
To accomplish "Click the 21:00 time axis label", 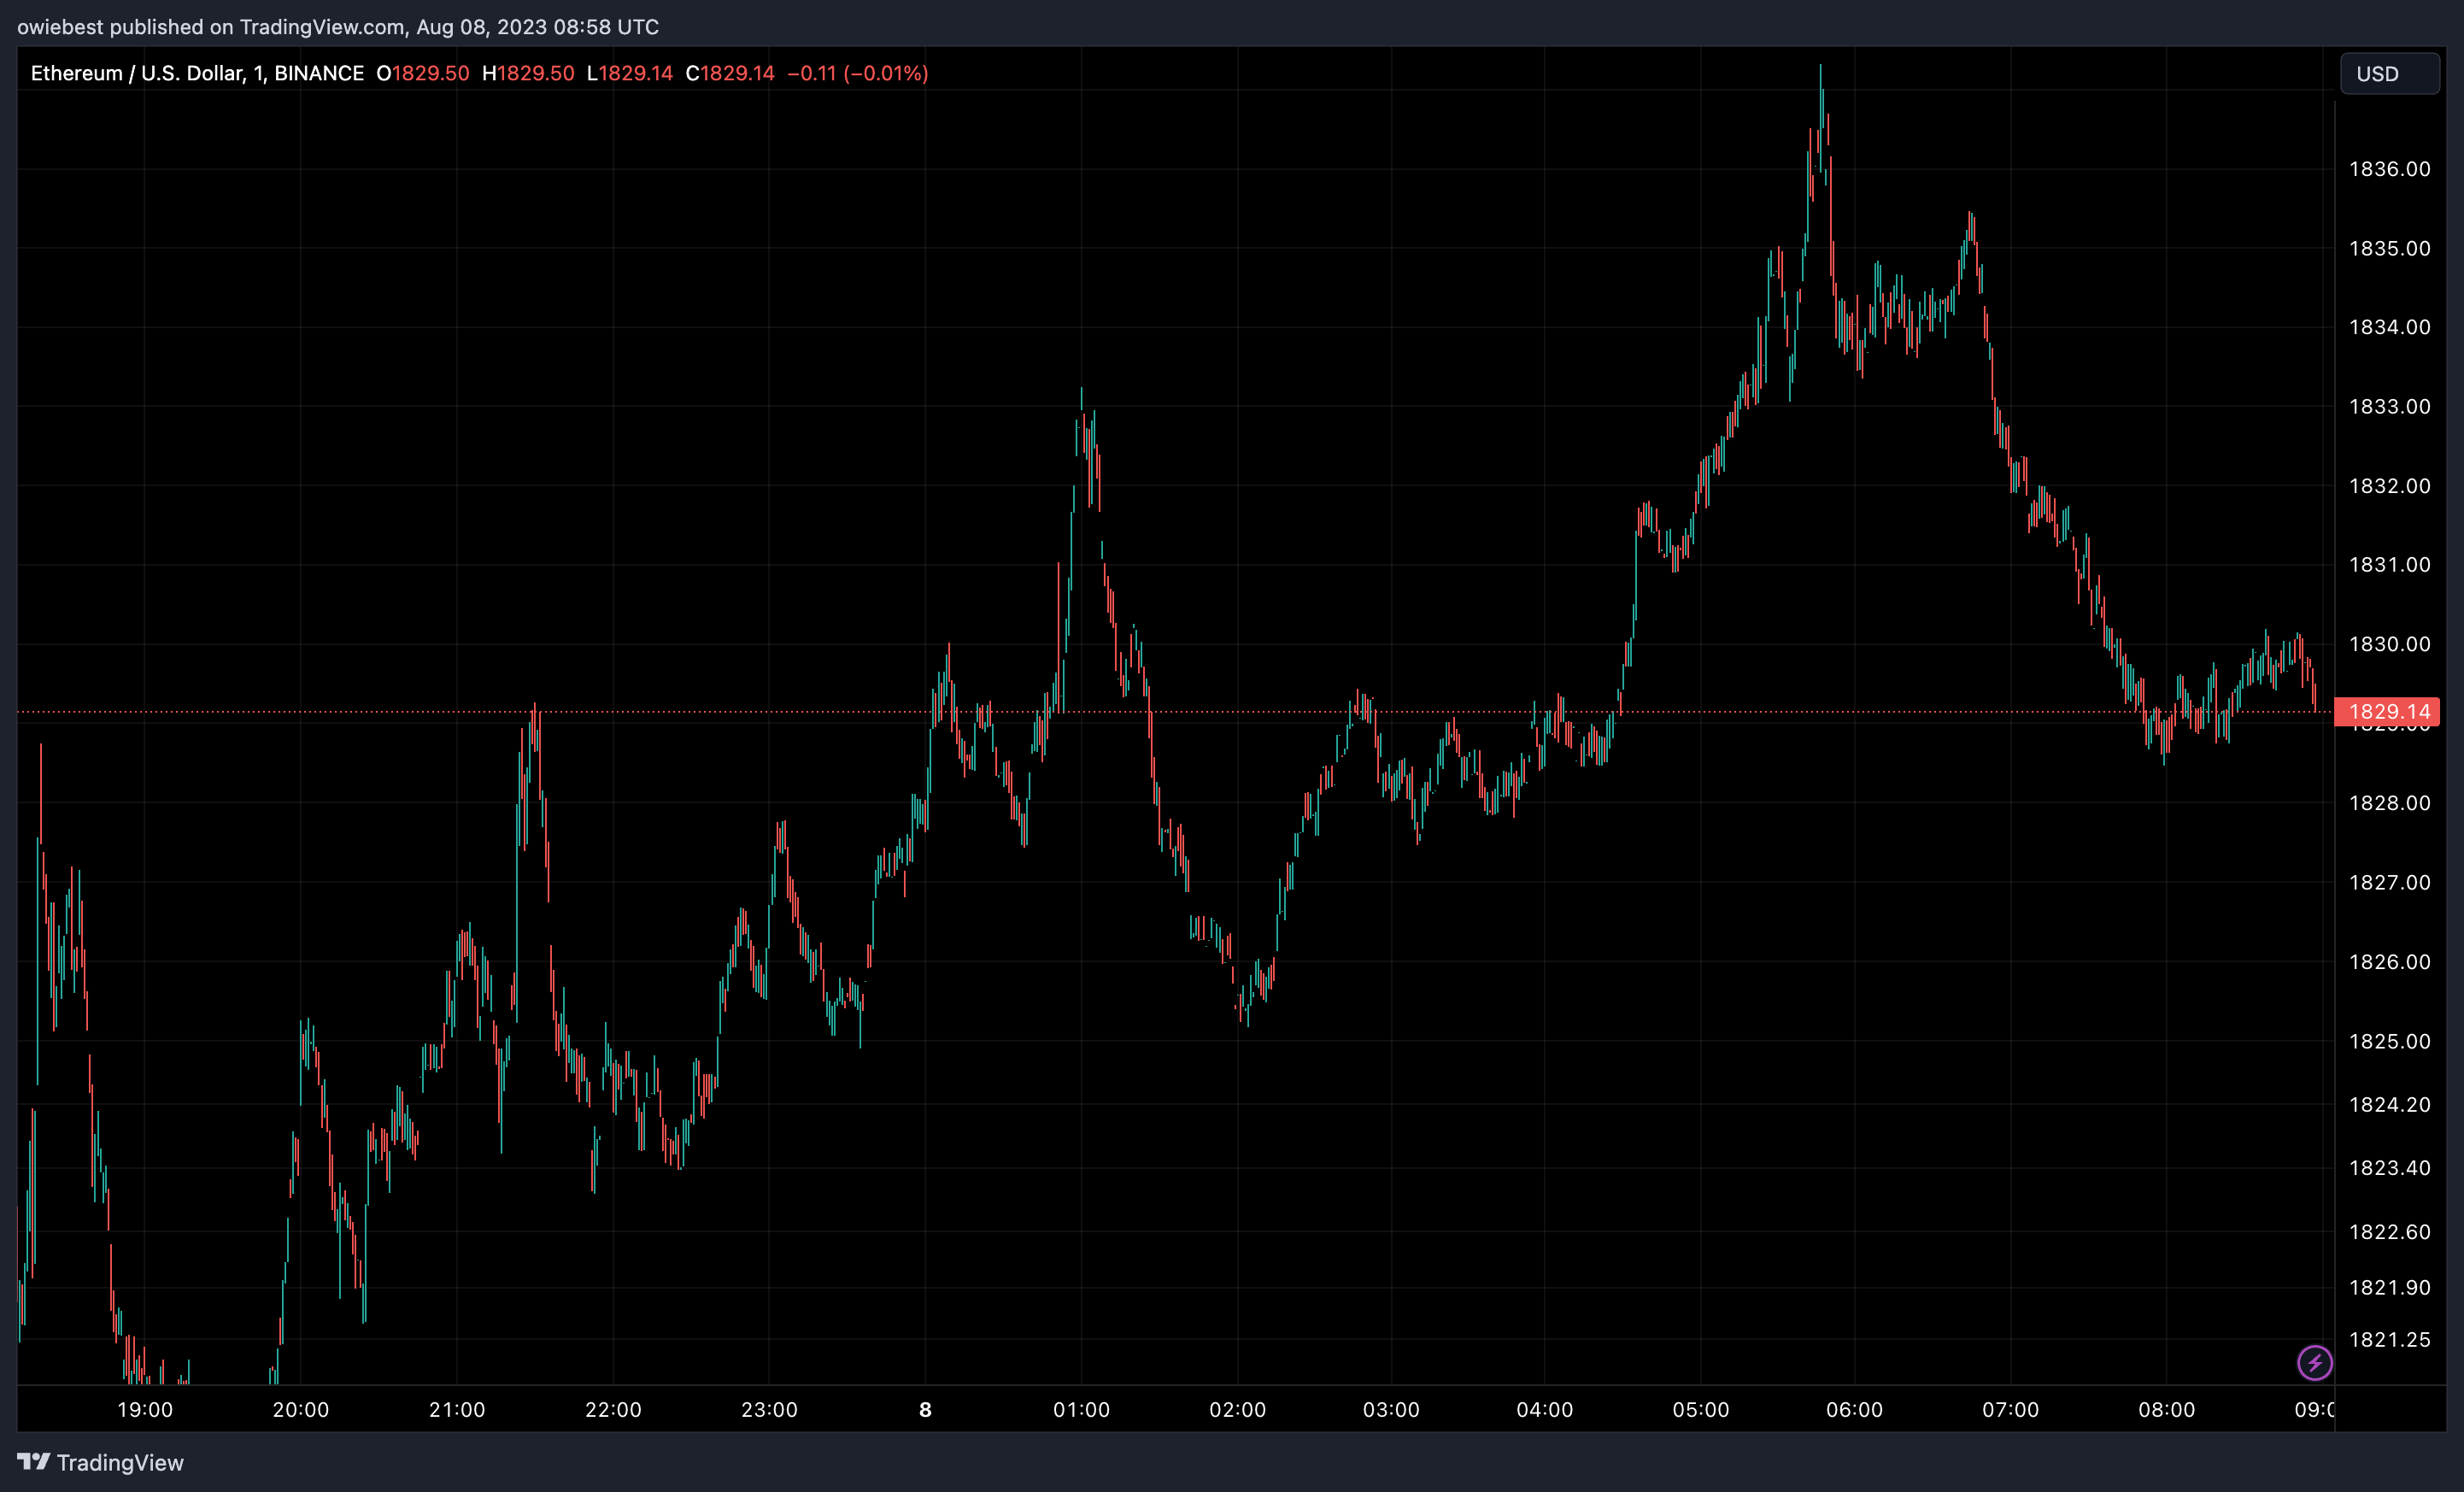I will pyautogui.click(x=457, y=1409).
